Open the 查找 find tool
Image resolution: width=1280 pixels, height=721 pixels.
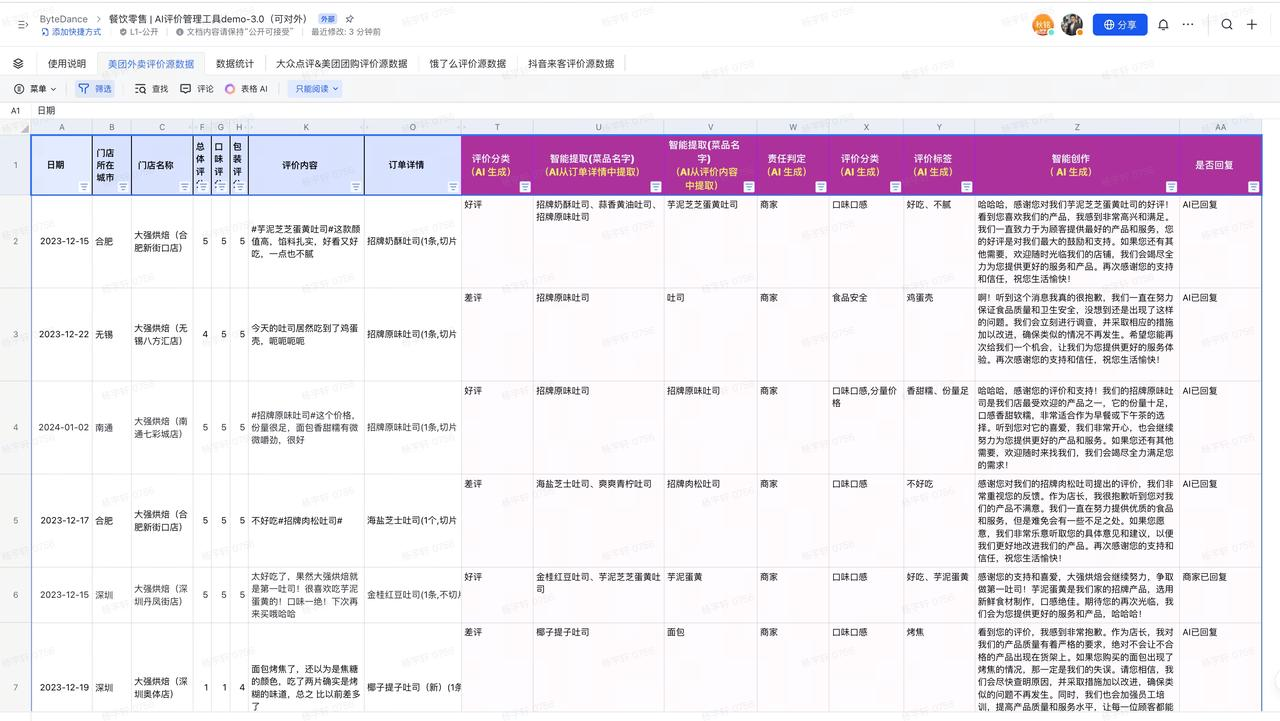(x=152, y=89)
